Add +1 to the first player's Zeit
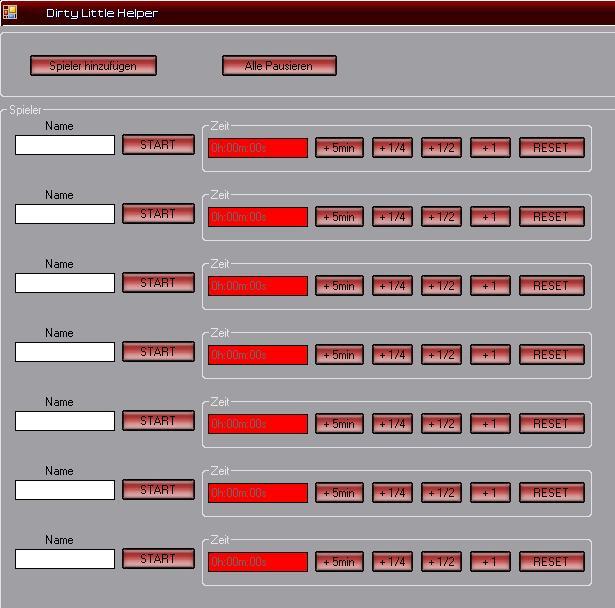The width and height of the screenshot is (615, 608). [490, 148]
